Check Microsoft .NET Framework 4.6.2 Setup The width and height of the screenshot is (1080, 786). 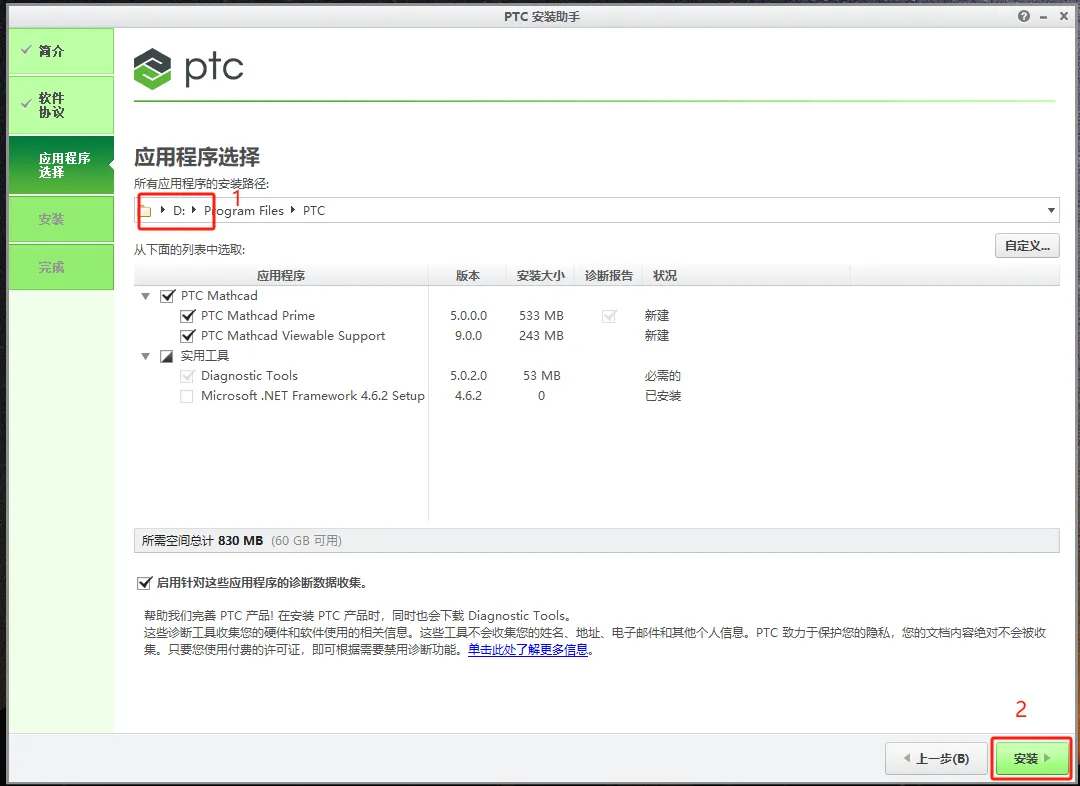click(x=187, y=396)
